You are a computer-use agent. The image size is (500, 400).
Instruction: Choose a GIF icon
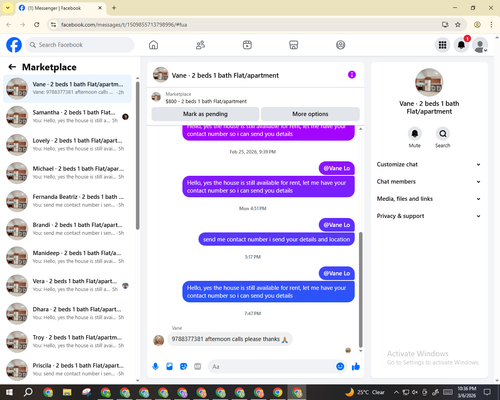tap(198, 367)
